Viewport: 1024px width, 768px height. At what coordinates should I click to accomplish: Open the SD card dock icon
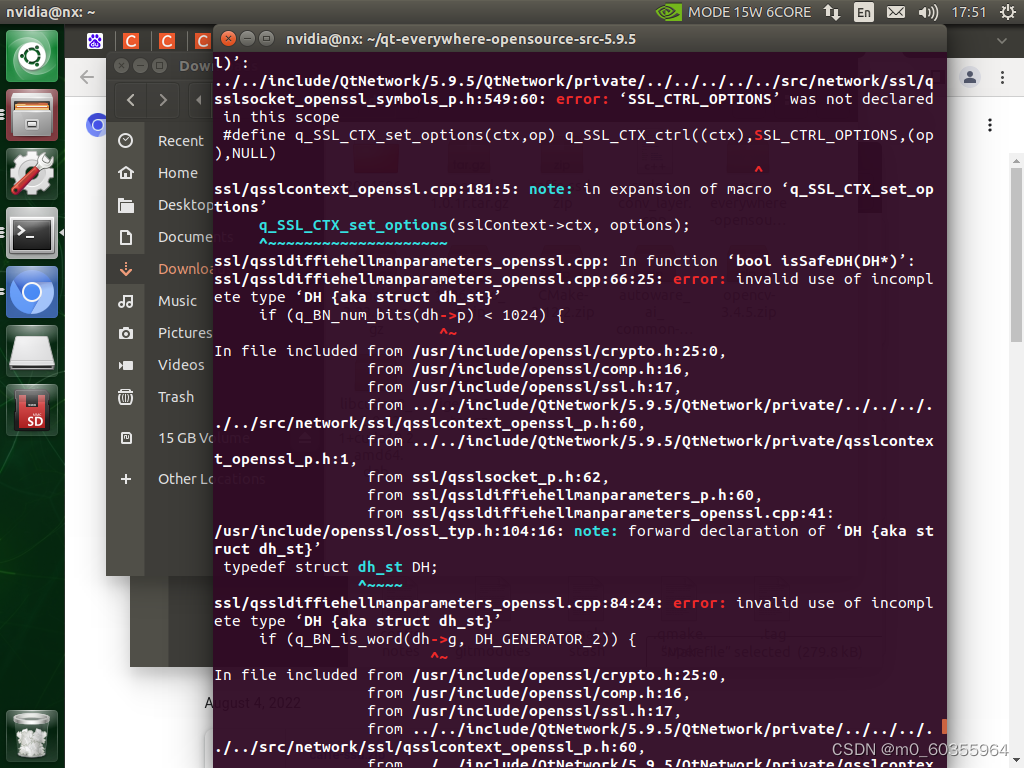click(x=31, y=409)
